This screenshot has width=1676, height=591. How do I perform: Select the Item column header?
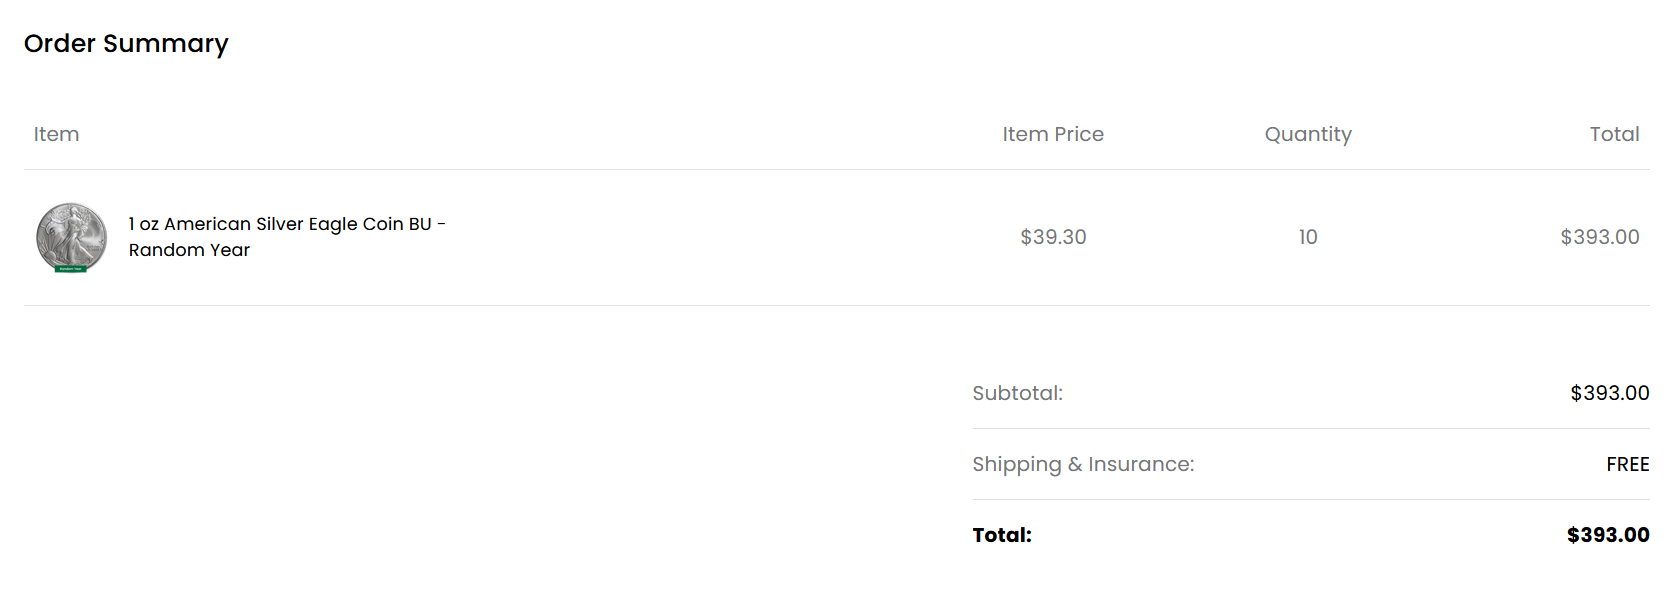56,134
